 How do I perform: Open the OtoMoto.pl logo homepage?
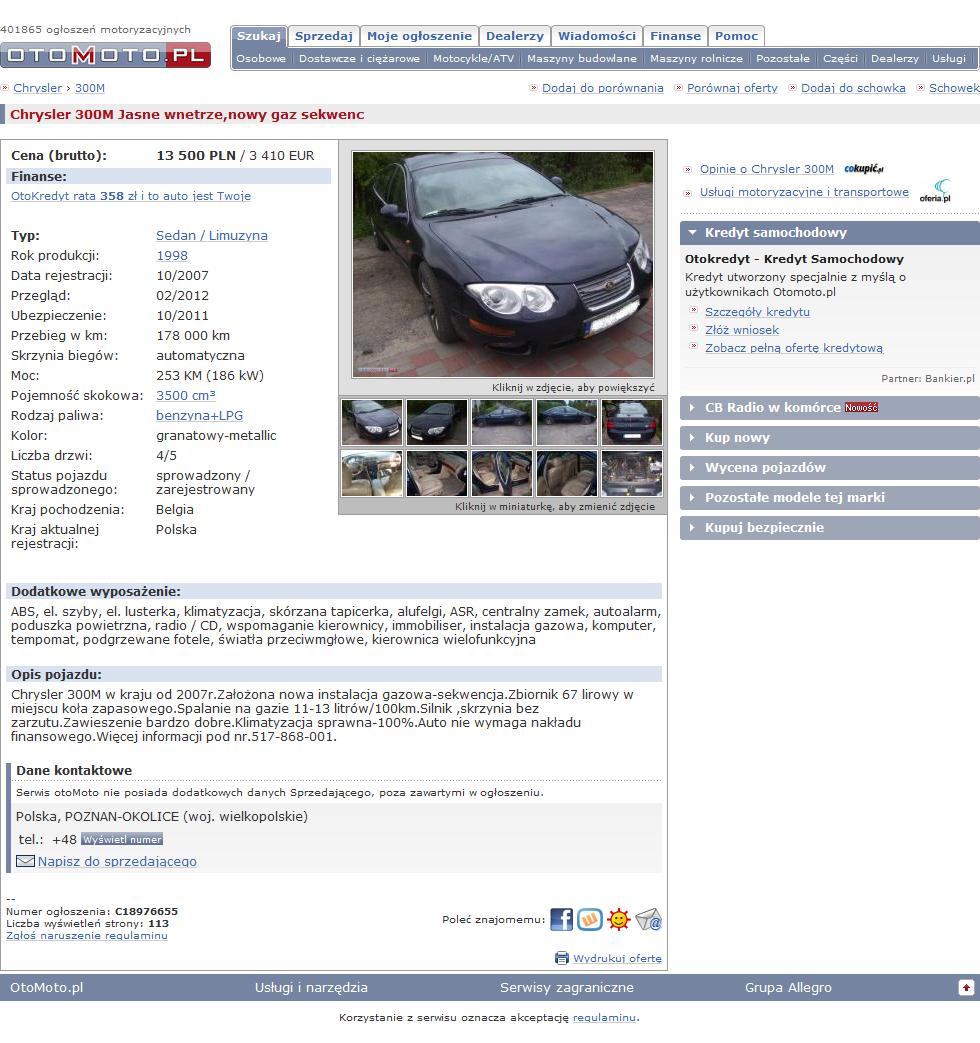(106, 55)
